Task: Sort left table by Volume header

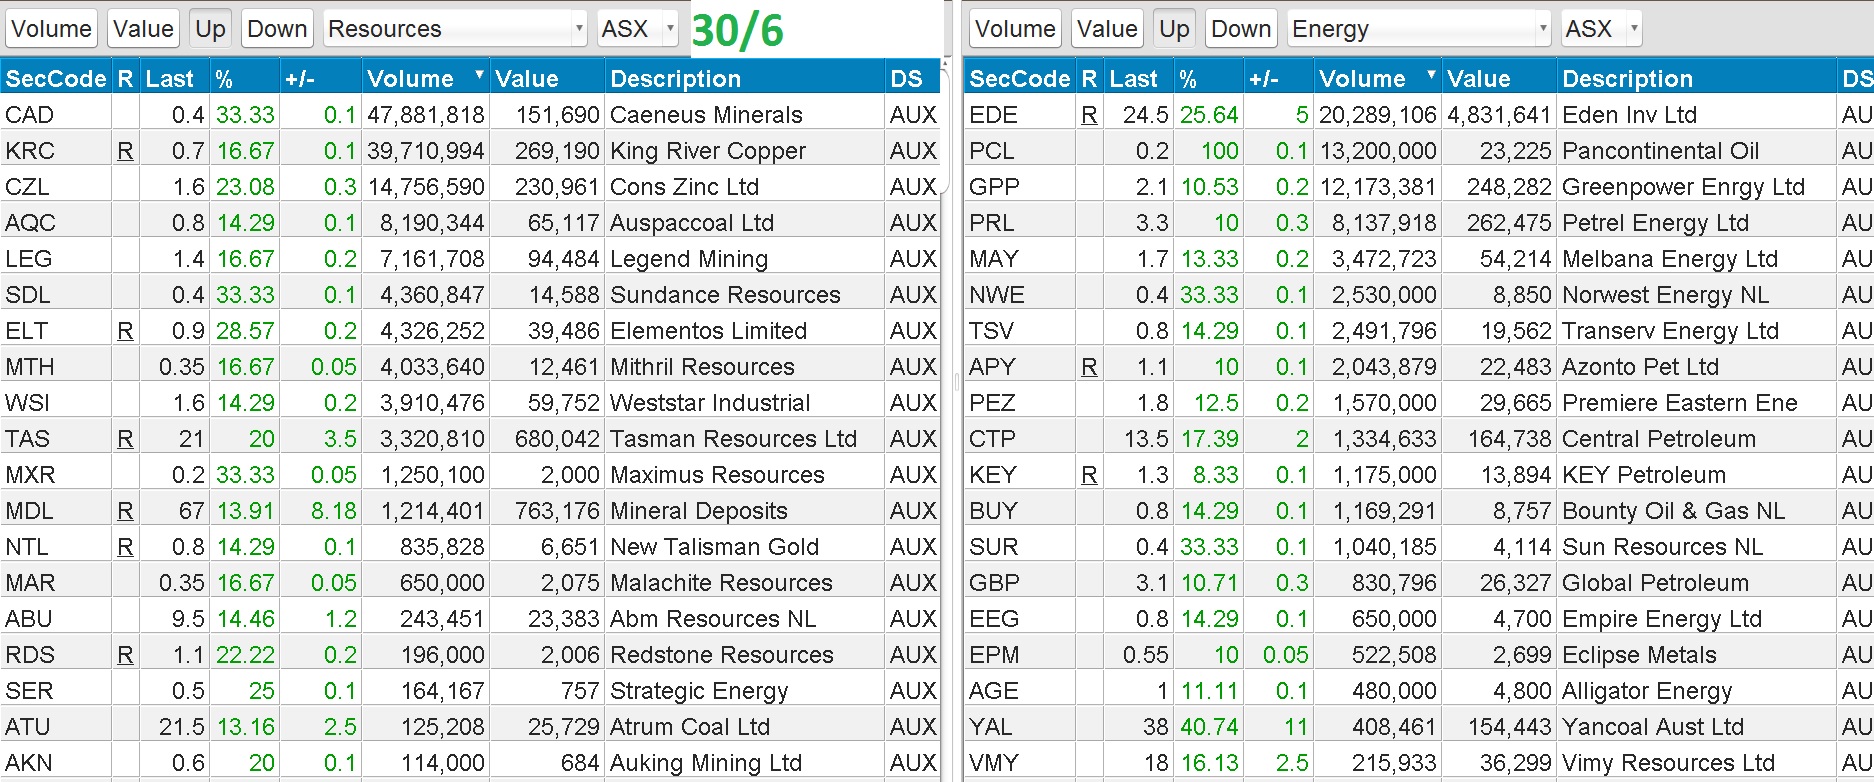Action: 424,78
